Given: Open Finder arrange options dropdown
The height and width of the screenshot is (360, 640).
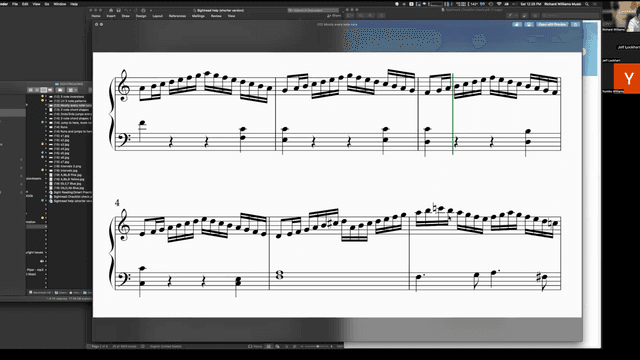Looking at the screenshot, I should pyautogui.click(x=72, y=90).
